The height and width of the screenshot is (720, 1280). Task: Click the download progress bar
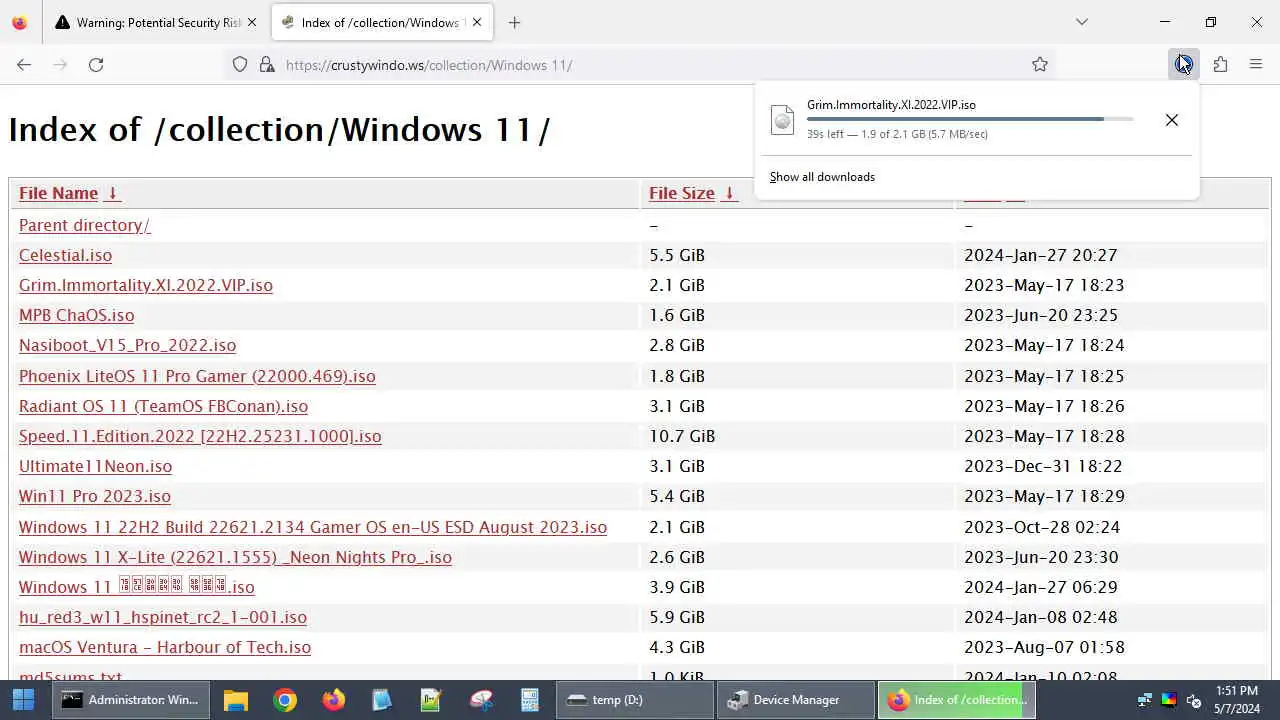coord(970,119)
